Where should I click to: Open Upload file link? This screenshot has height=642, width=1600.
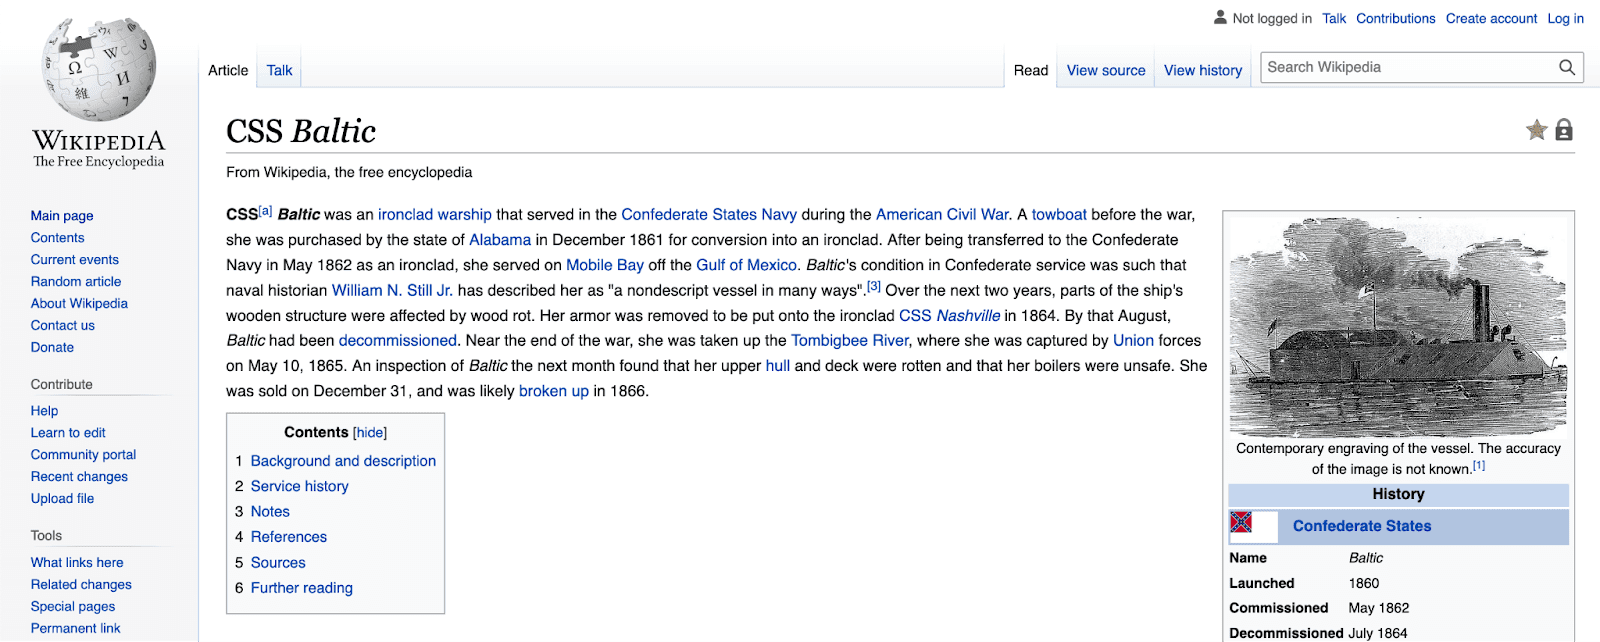click(x=62, y=498)
